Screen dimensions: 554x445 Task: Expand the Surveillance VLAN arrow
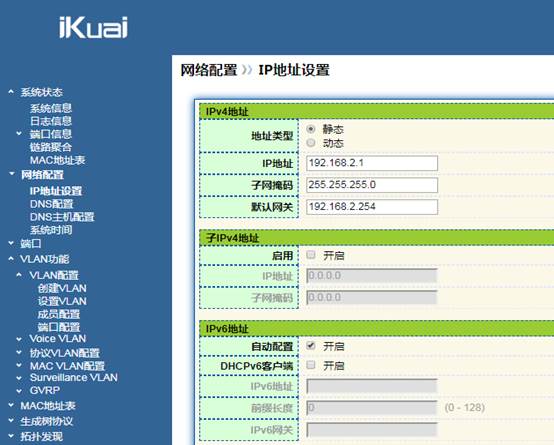pyautogui.click(x=19, y=378)
